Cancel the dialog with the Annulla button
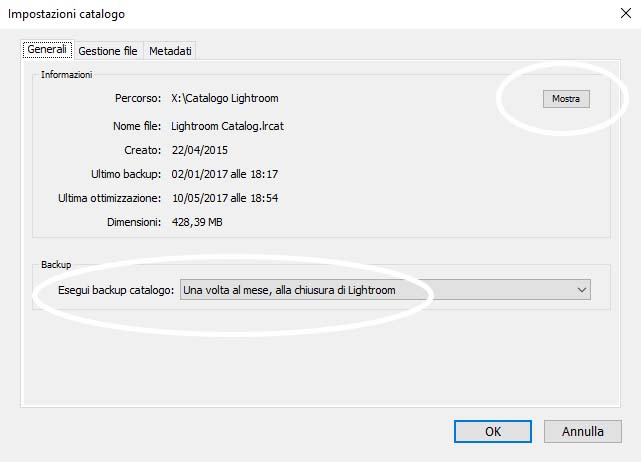 pyautogui.click(x=582, y=431)
